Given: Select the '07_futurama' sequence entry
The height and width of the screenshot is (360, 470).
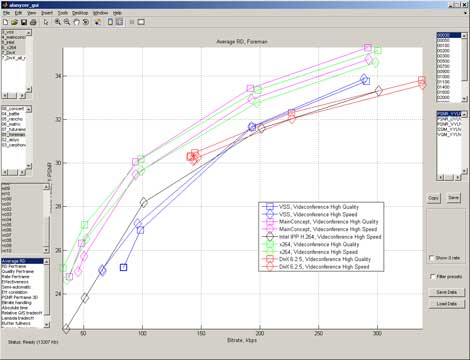Looking at the screenshot, I should (14, 129).
